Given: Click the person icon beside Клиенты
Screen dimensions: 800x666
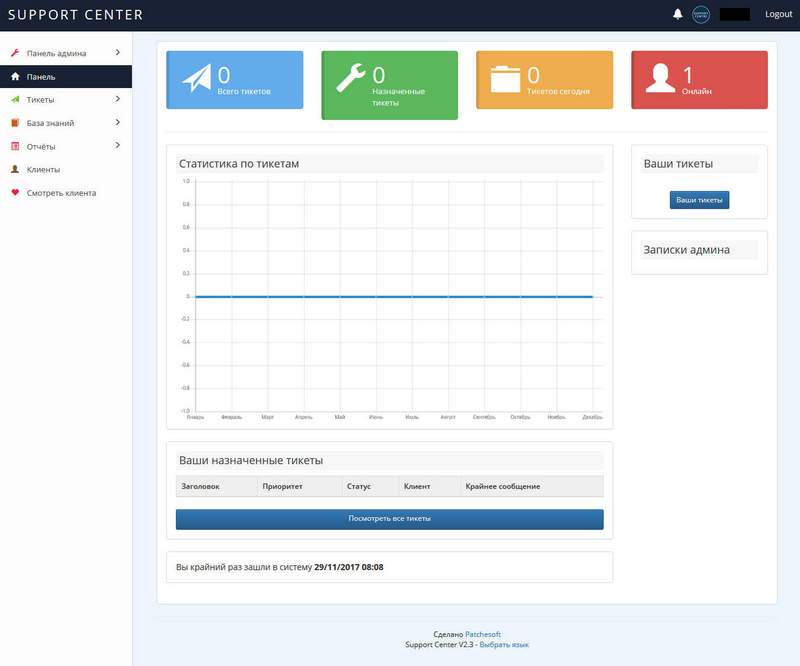Looking at the screenshot, I should point(15,170).
